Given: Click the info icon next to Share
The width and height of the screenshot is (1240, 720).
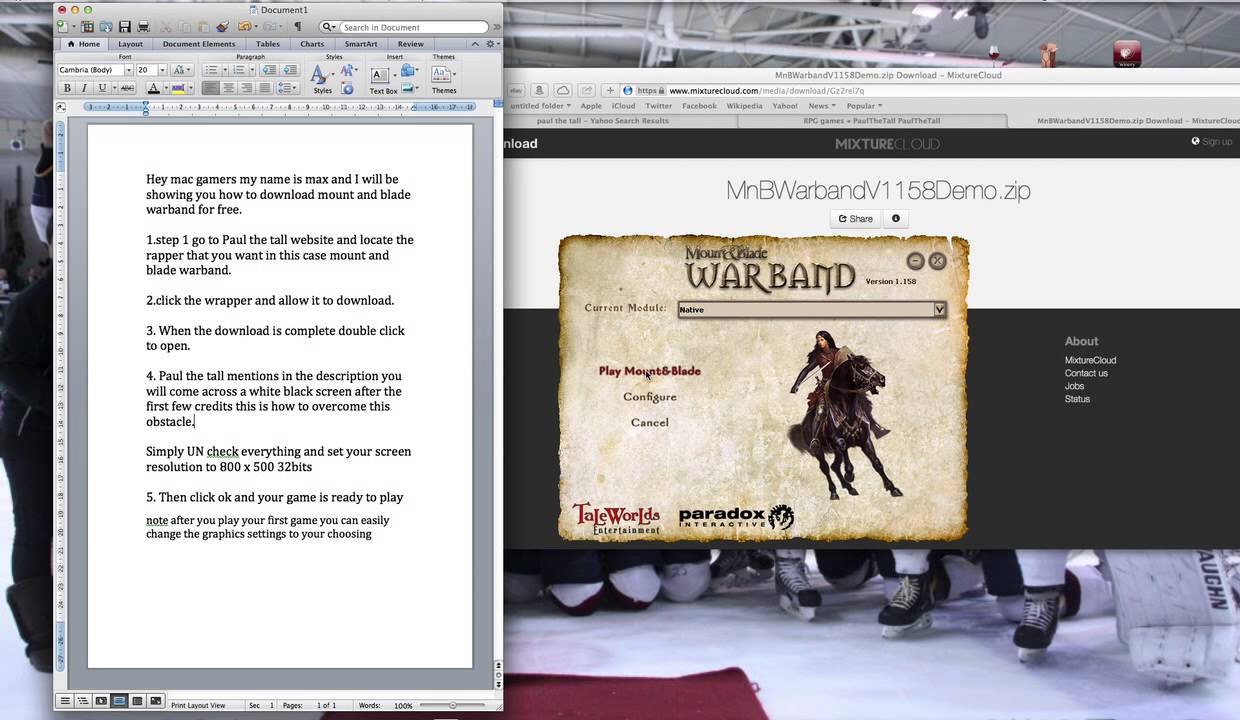Looking at the screenshot, I should click(896, 219).
